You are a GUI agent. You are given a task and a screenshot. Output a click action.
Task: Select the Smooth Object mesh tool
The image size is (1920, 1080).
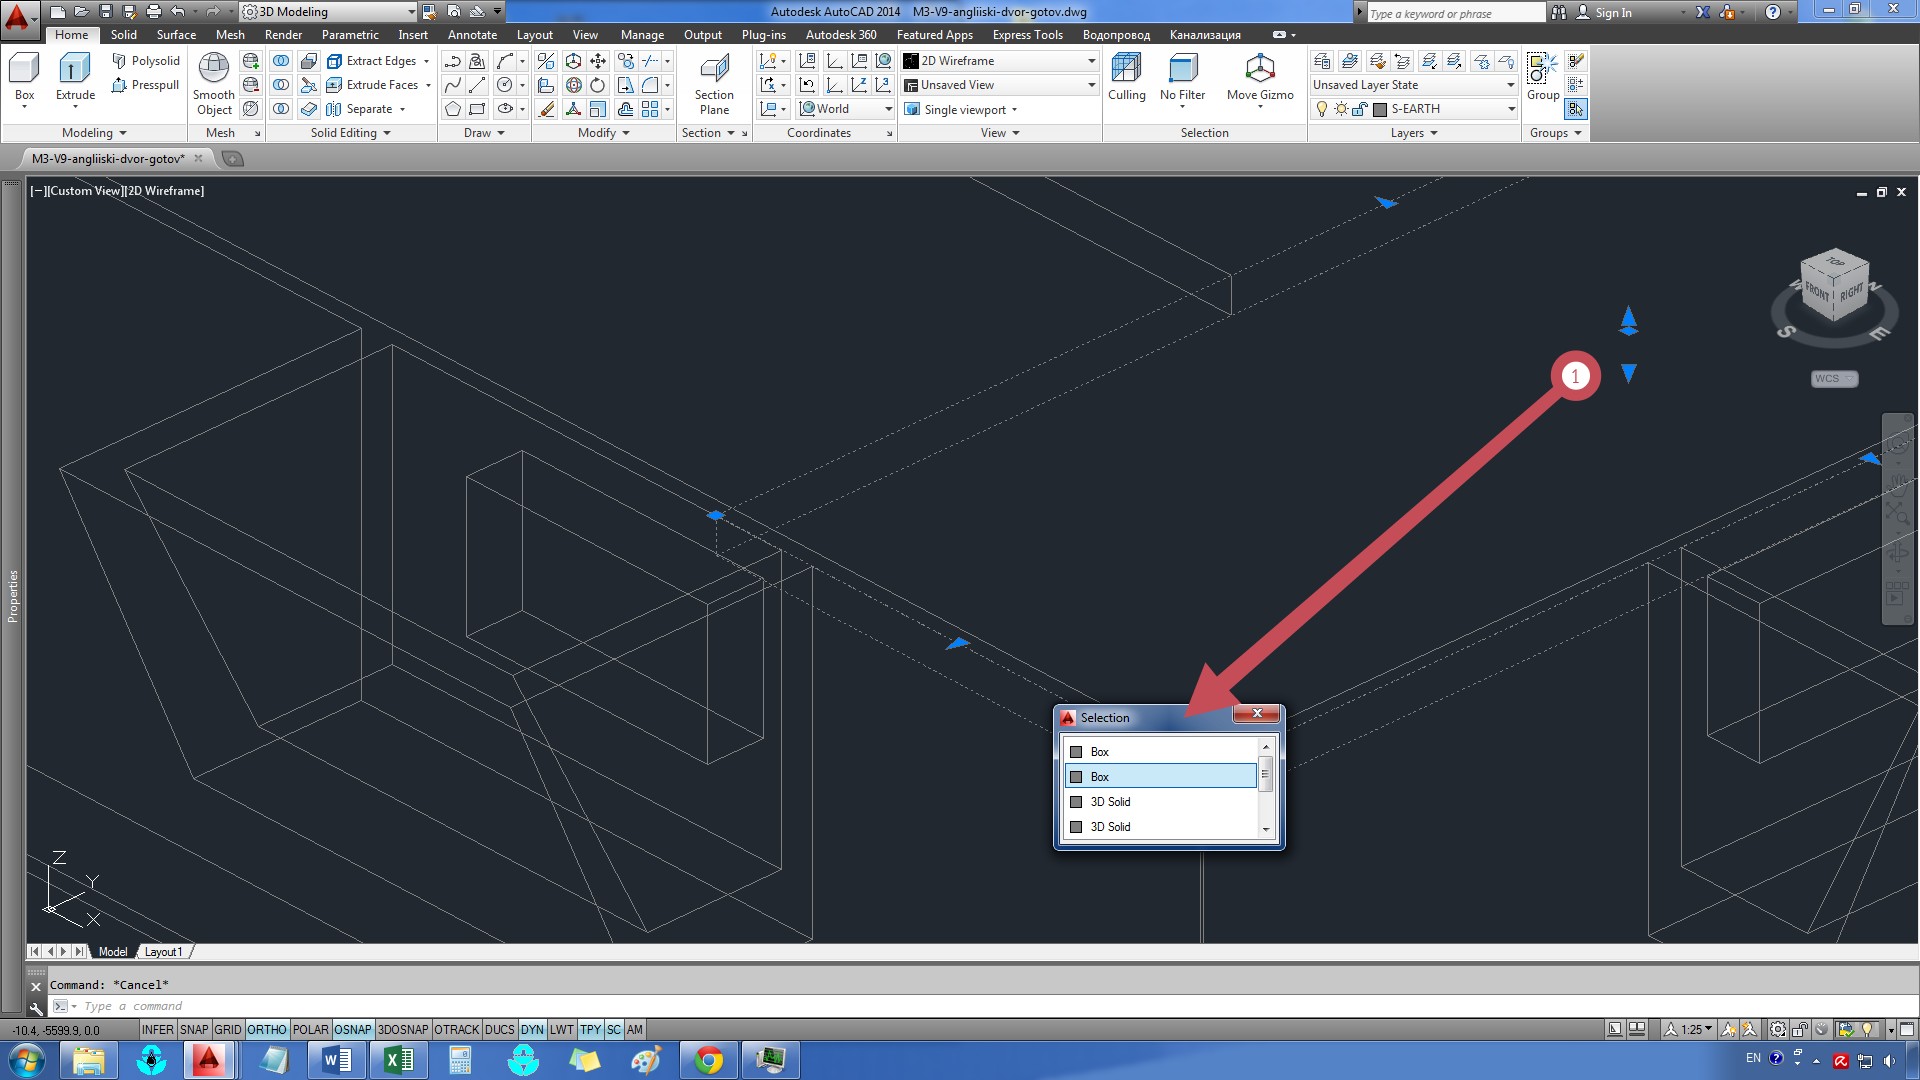point(214,84)
